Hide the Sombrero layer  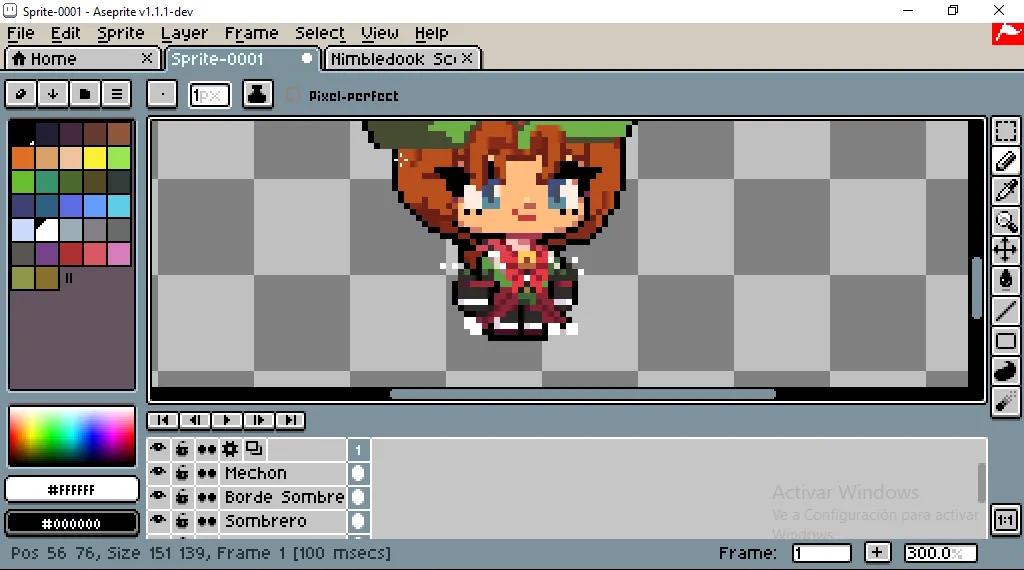(x=158, y=521)
